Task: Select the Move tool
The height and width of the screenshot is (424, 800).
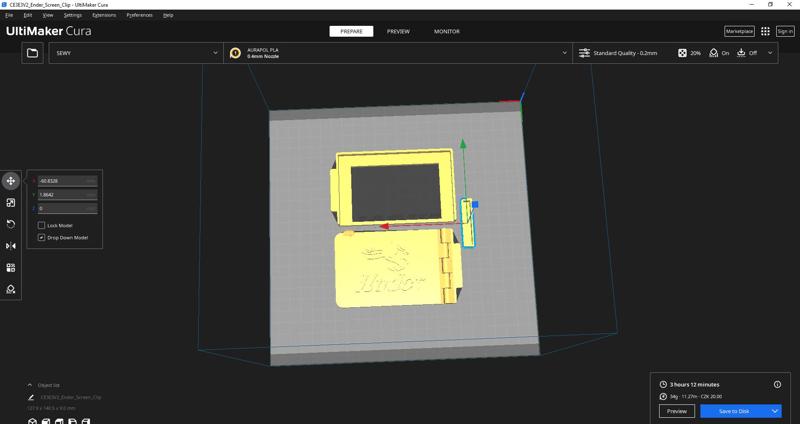Action: pos(10,181)
